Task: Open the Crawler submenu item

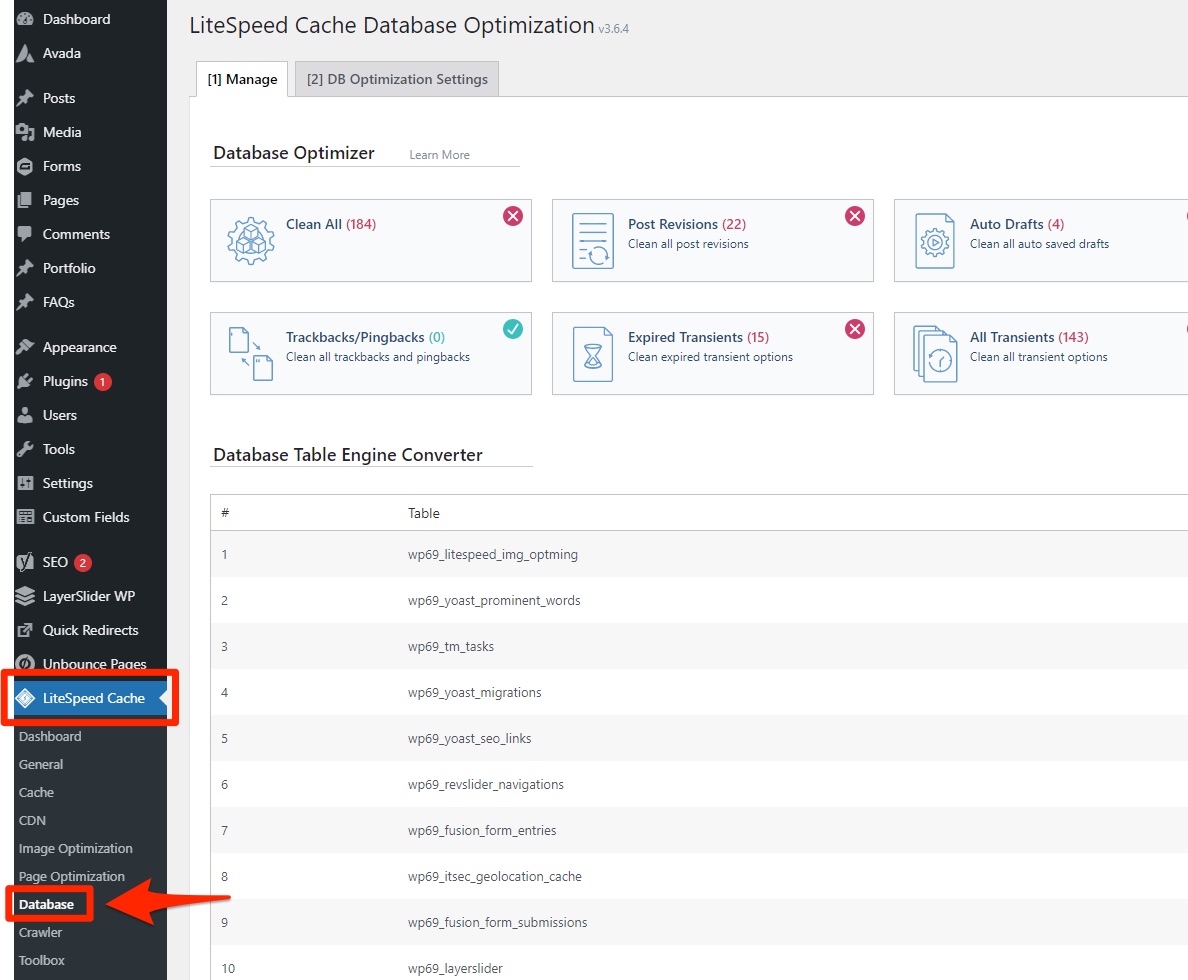Action: [40, 932]
